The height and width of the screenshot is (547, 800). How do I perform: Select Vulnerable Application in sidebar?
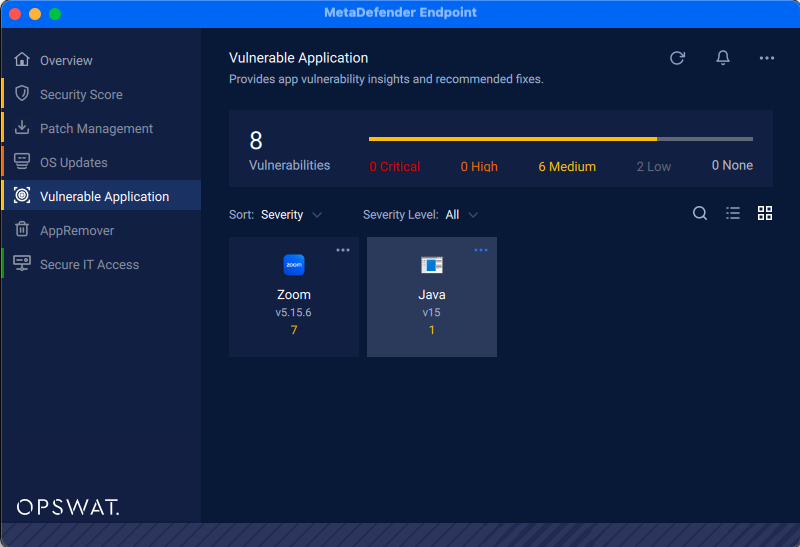pyautogui.click(x=101, y=196)
